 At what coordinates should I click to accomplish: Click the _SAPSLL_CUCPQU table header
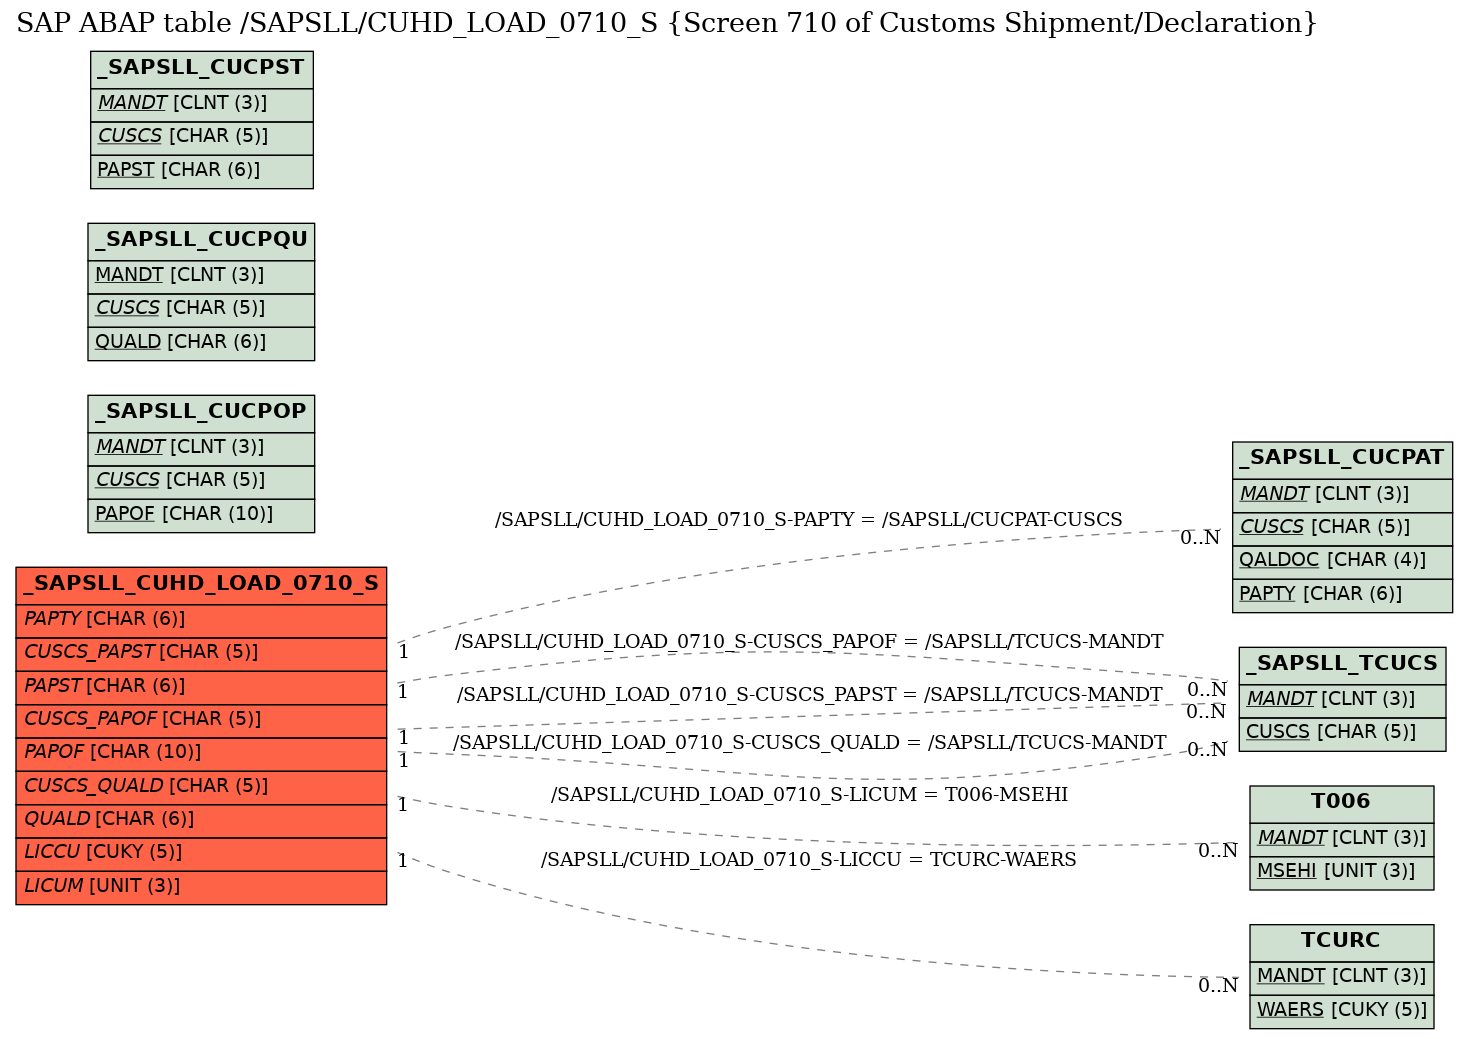point(201,241)
